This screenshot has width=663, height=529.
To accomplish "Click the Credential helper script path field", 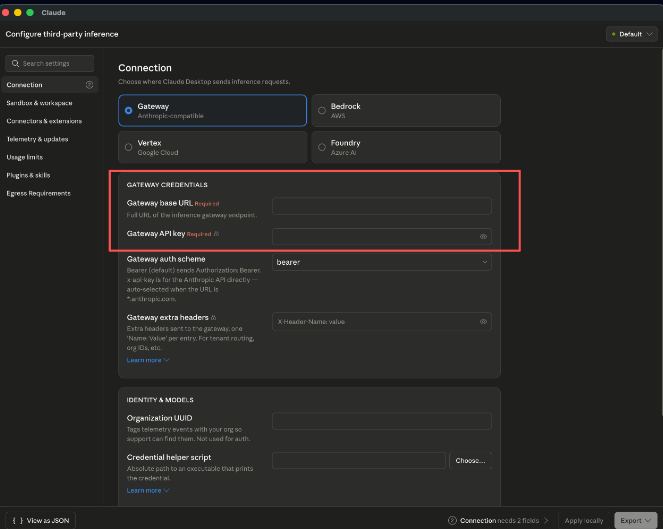I will pos(359,460).
